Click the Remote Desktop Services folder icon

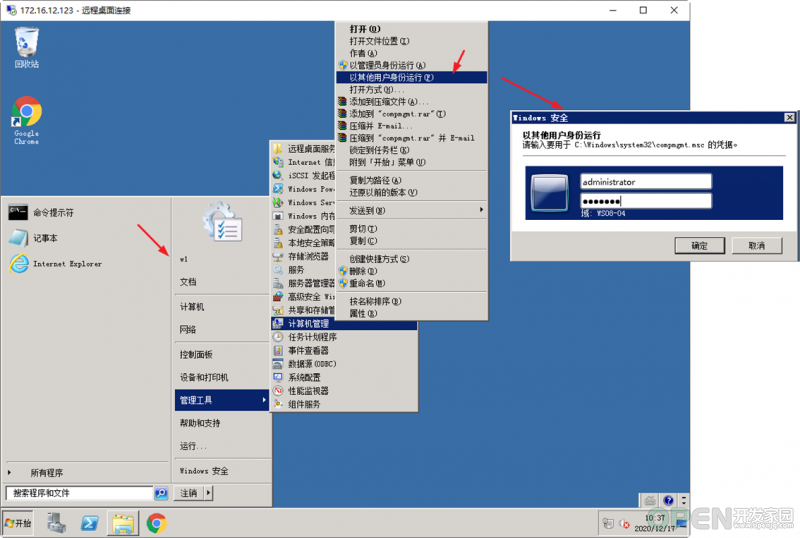(278, 149)
